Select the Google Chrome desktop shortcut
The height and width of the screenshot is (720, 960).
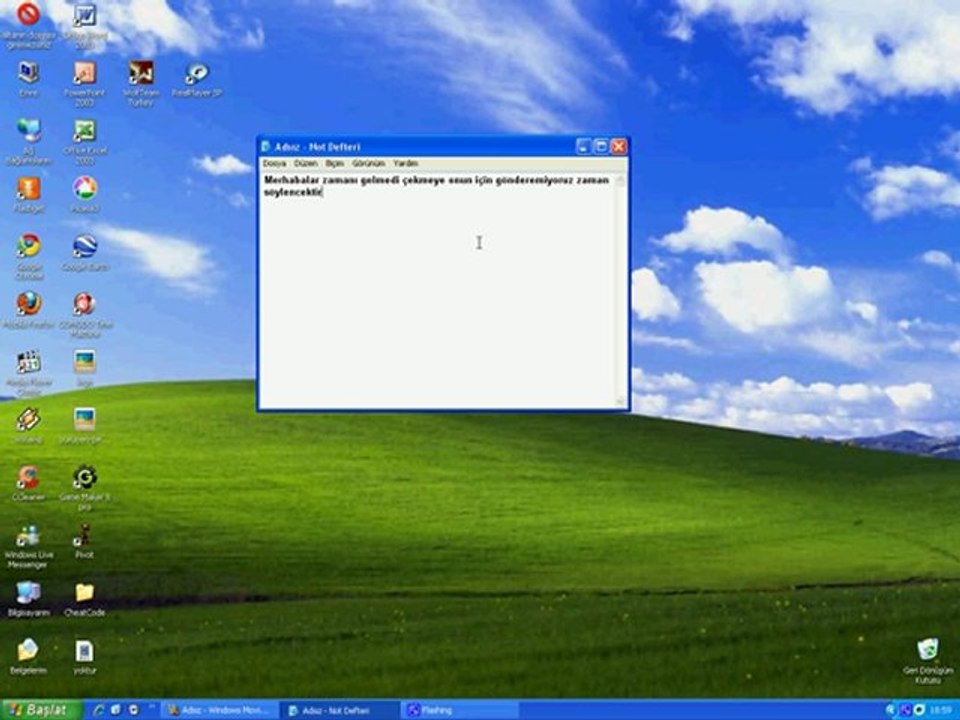pos(28,256)
